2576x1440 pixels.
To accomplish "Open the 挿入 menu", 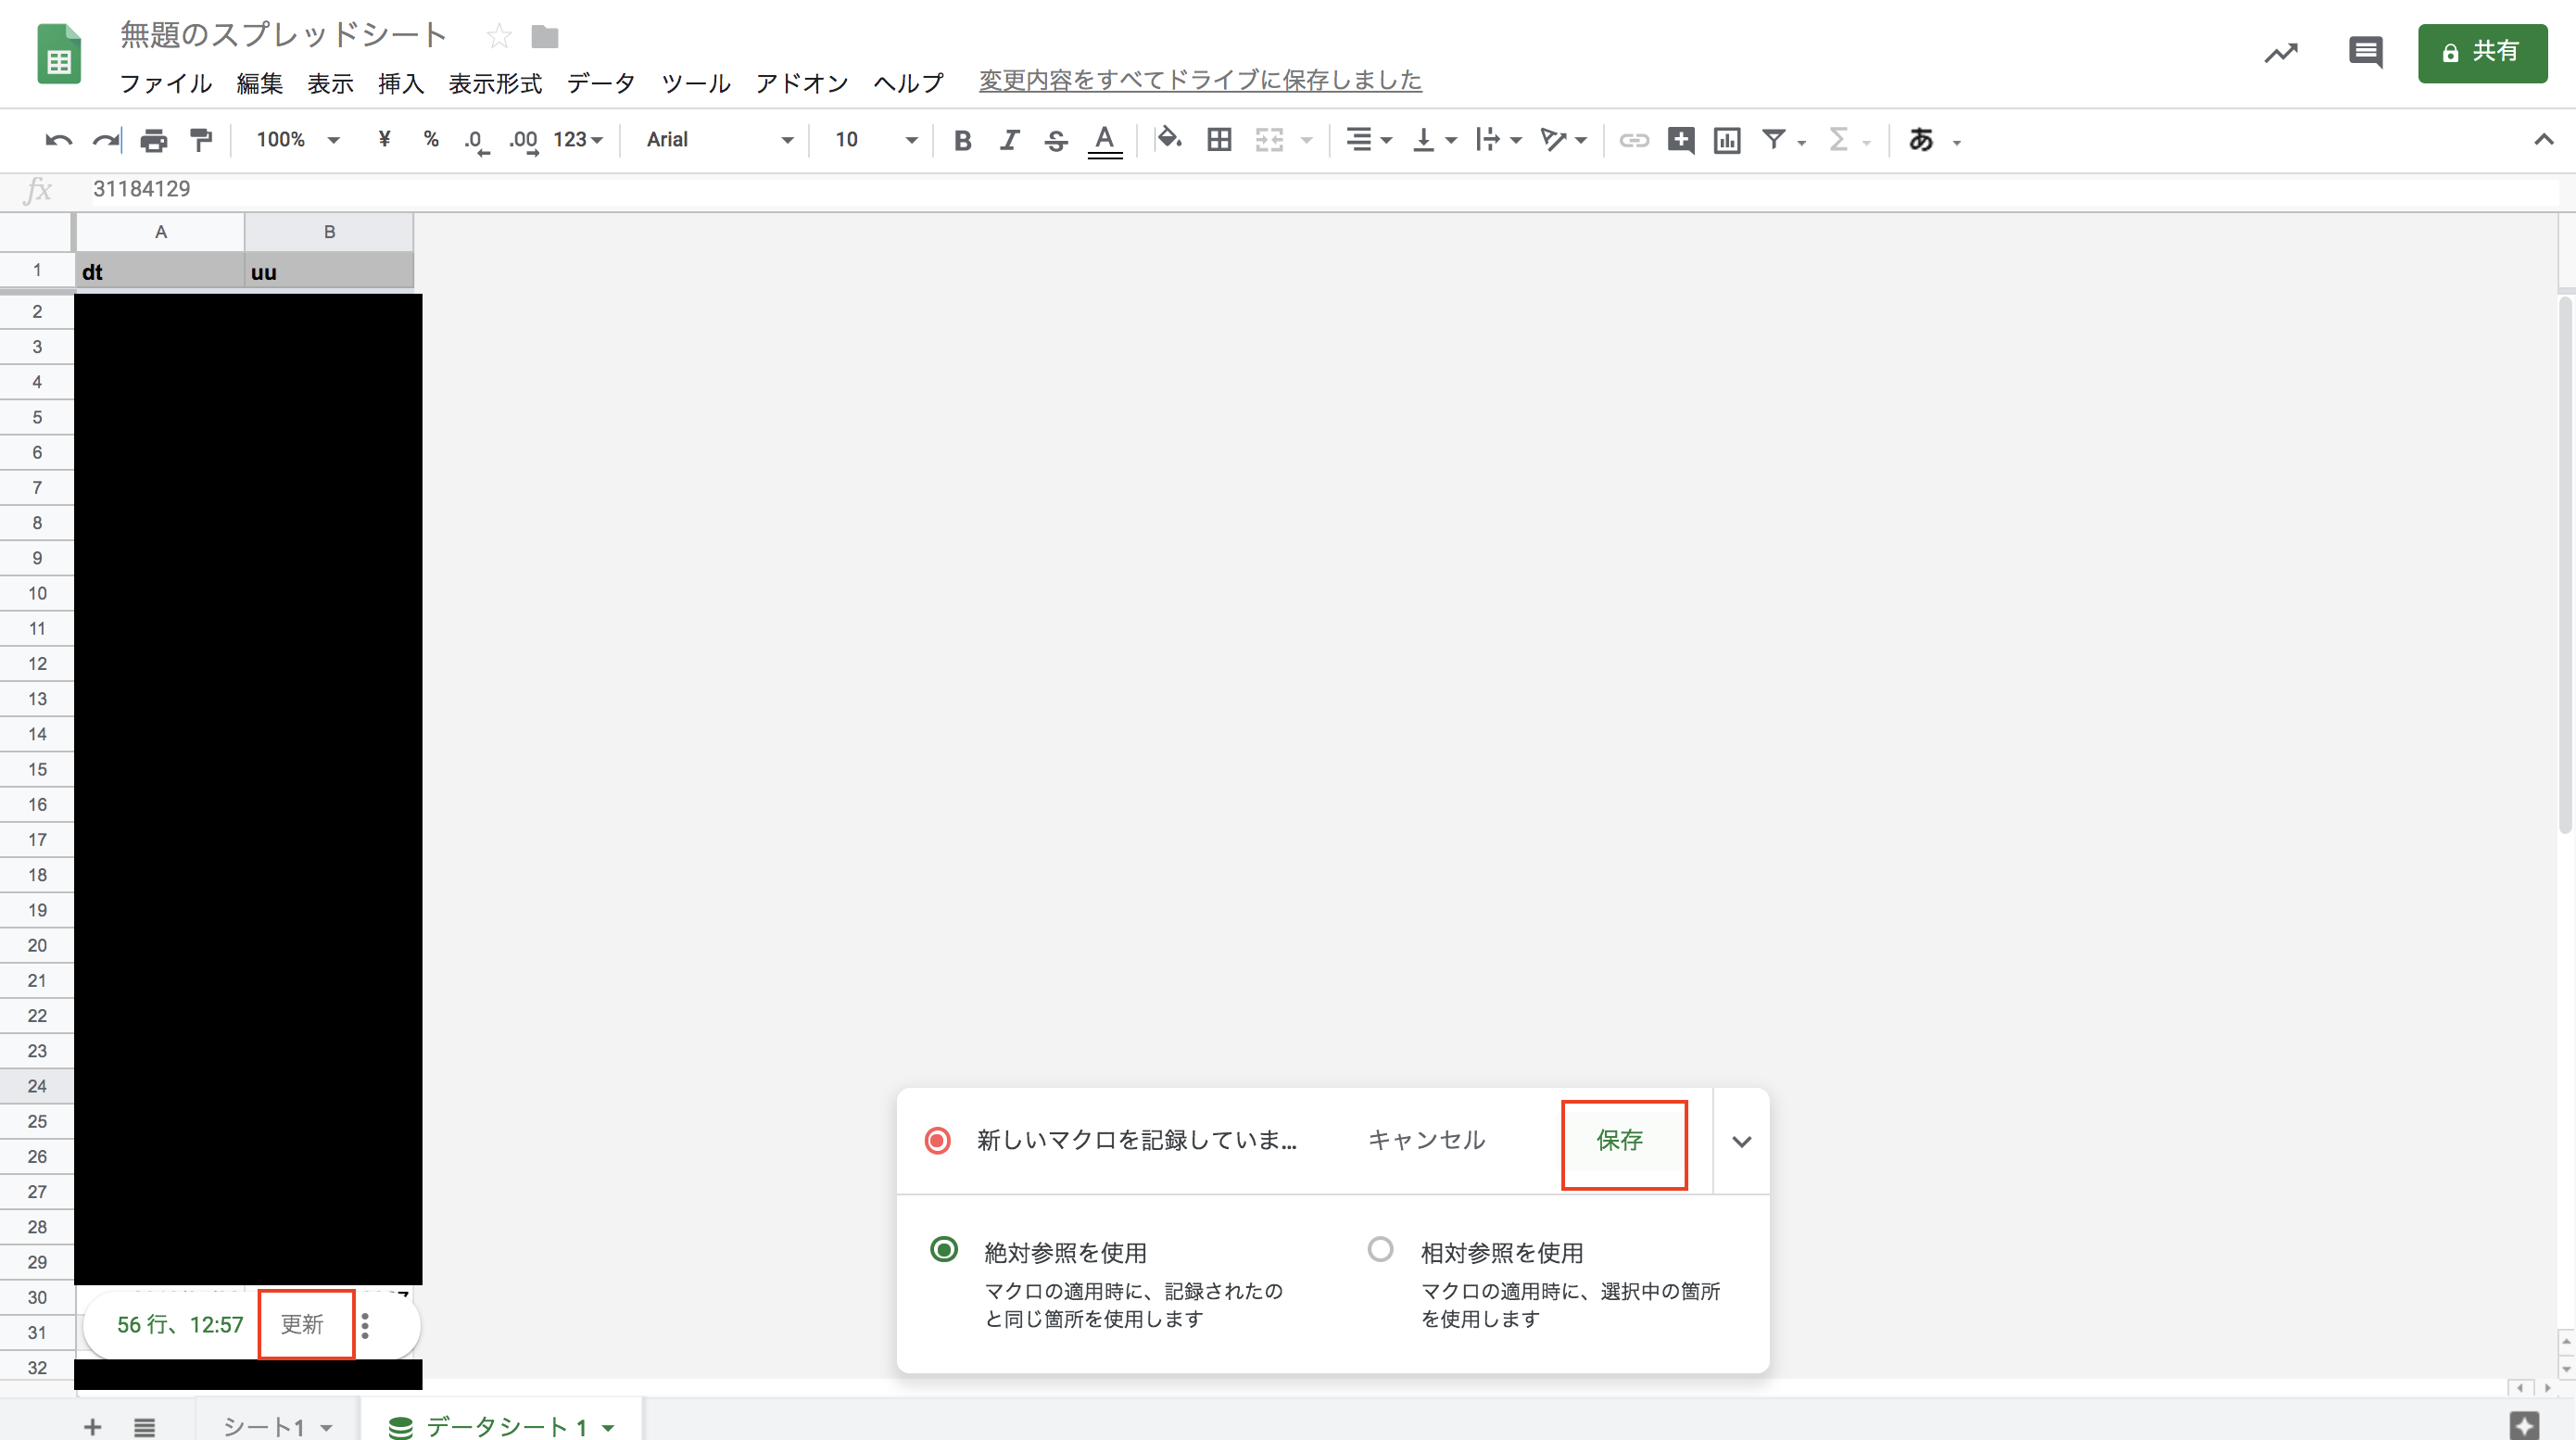I will (x=401, y=83).
